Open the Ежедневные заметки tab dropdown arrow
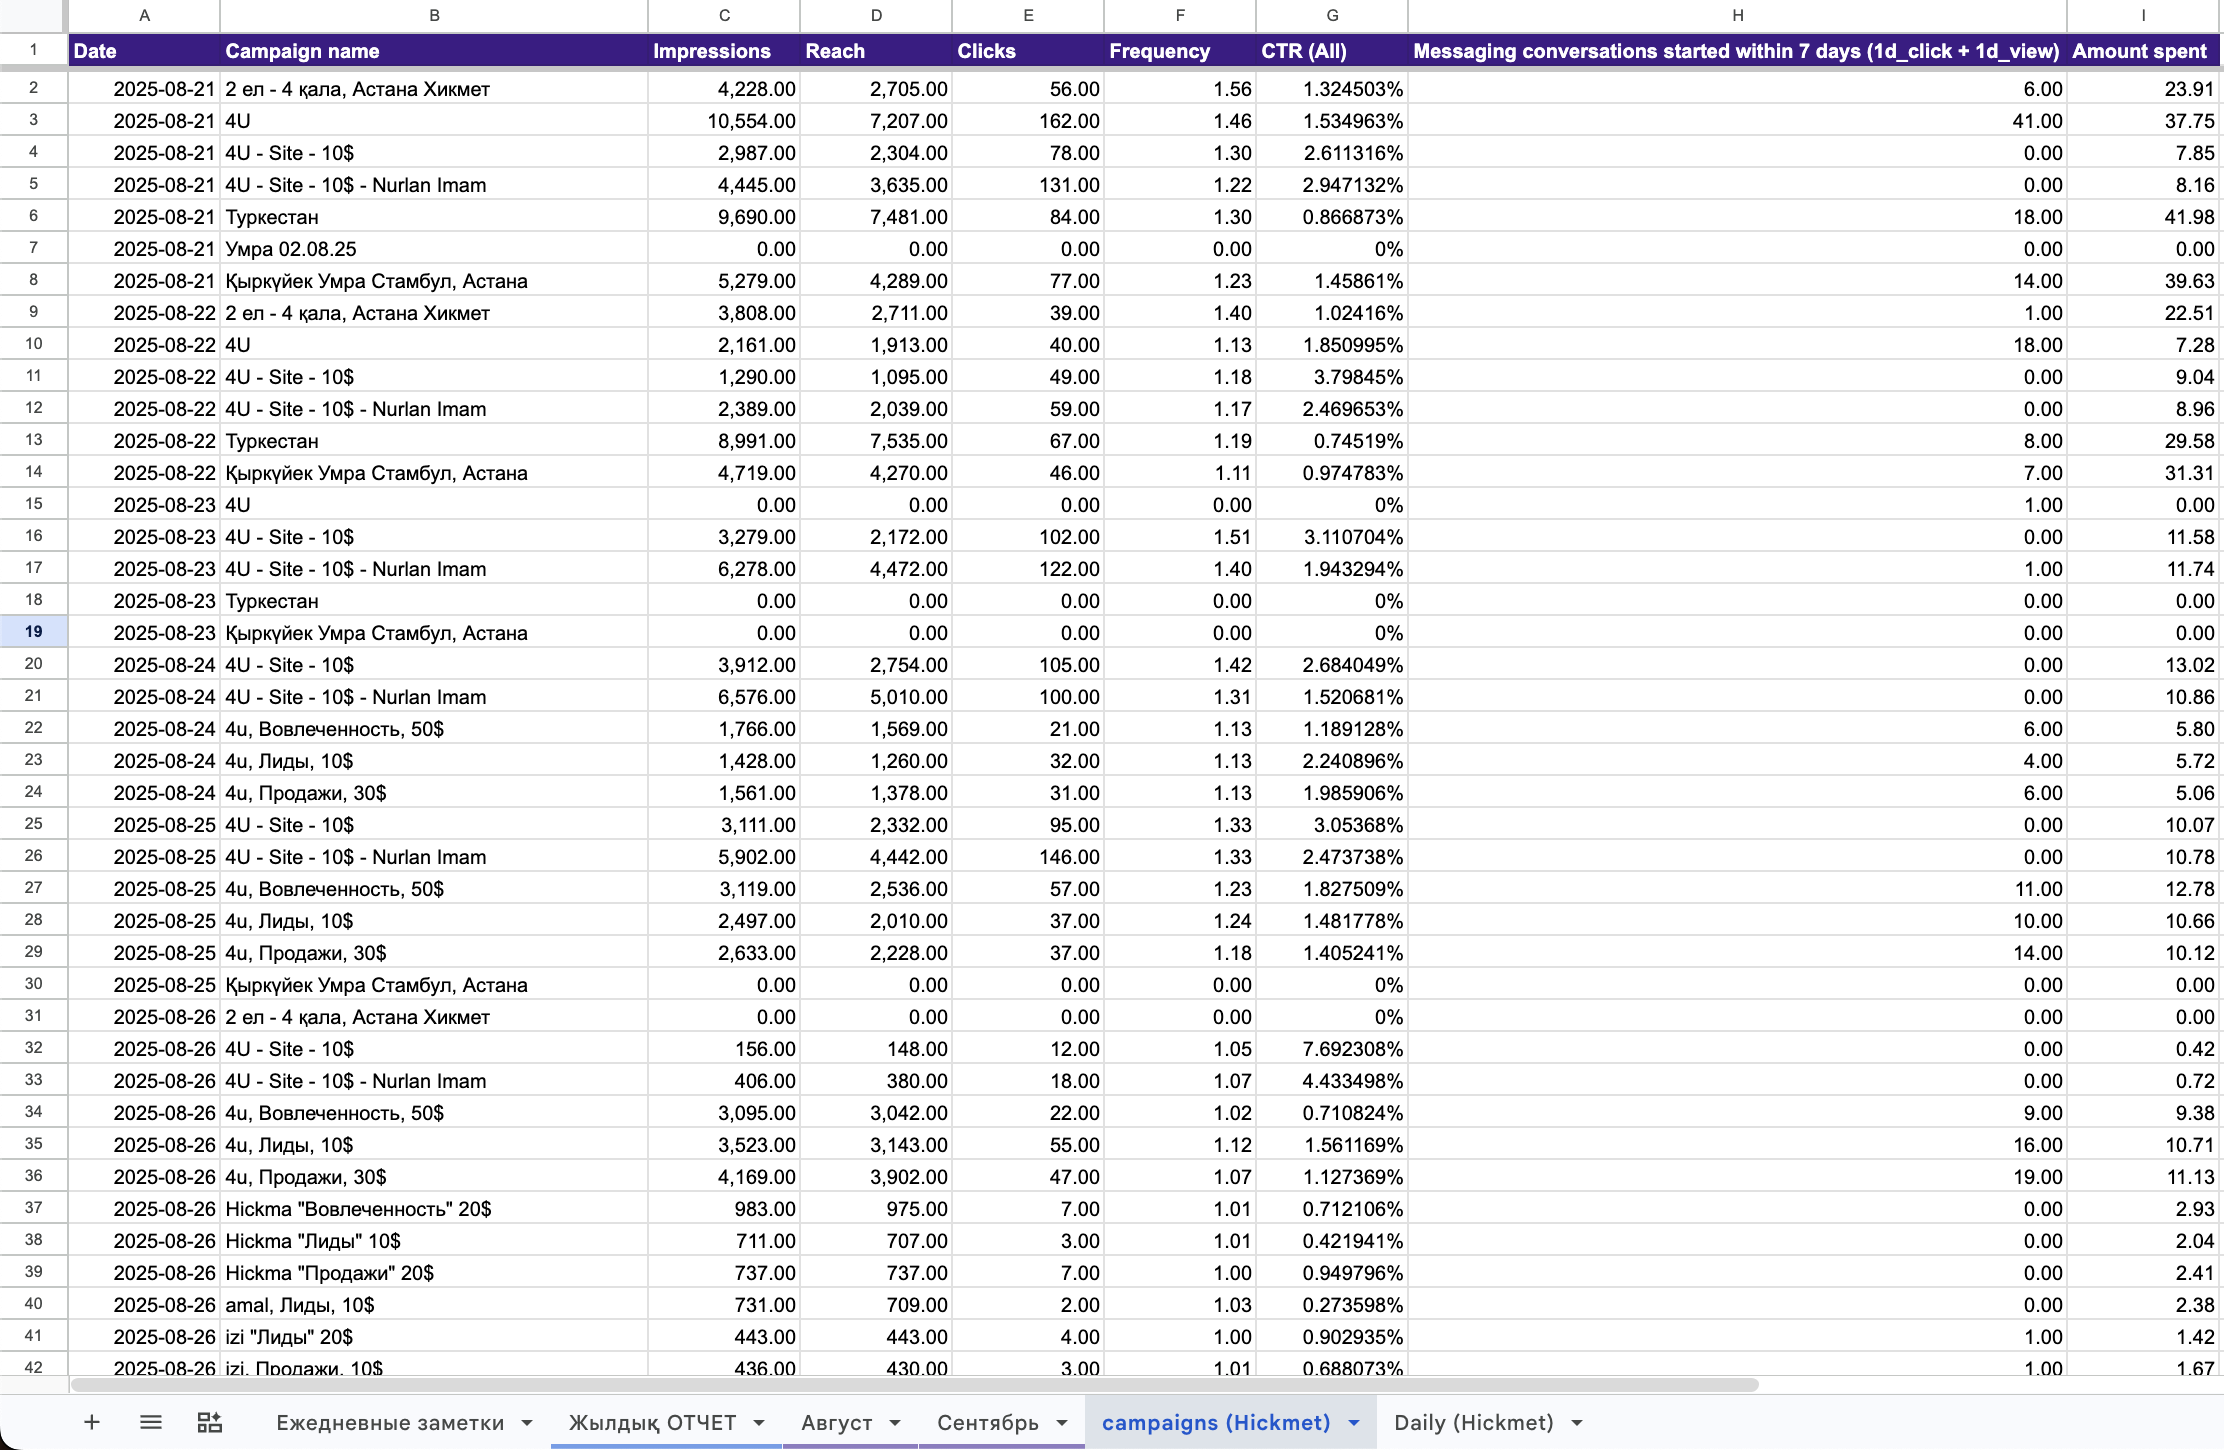The width and height of the screenshot is (2224, 1450). 527,1423
